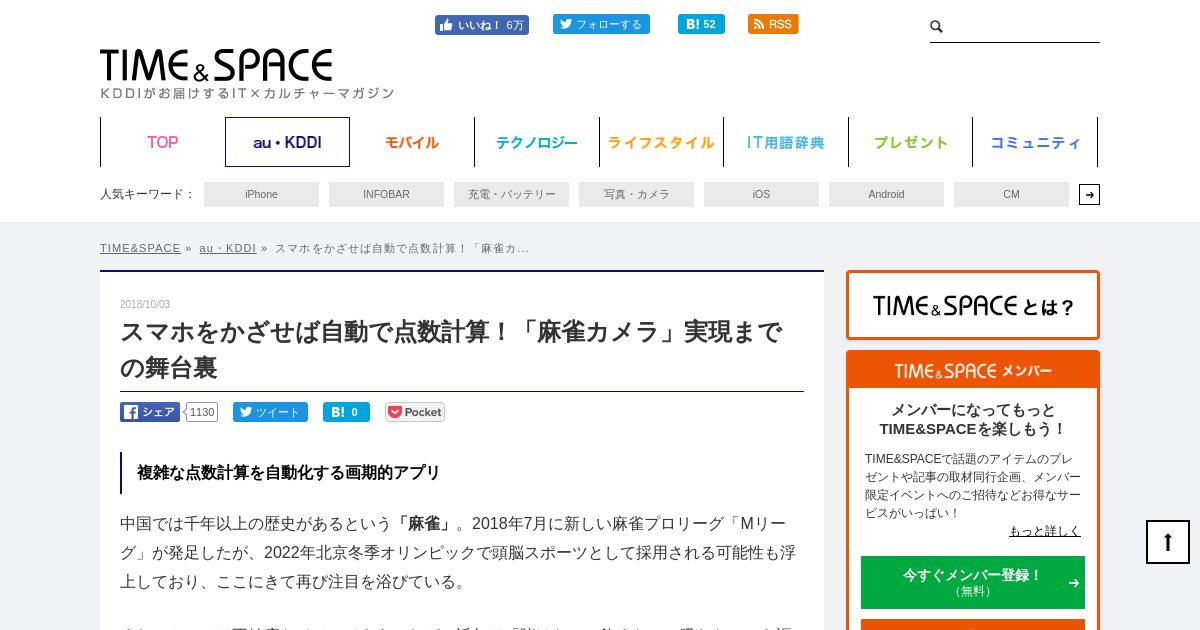This screenshot has width=1200, height=630.
Task: Click the KDDIがお届けする tagline under the logo
Action: click(x=248, y=93)
